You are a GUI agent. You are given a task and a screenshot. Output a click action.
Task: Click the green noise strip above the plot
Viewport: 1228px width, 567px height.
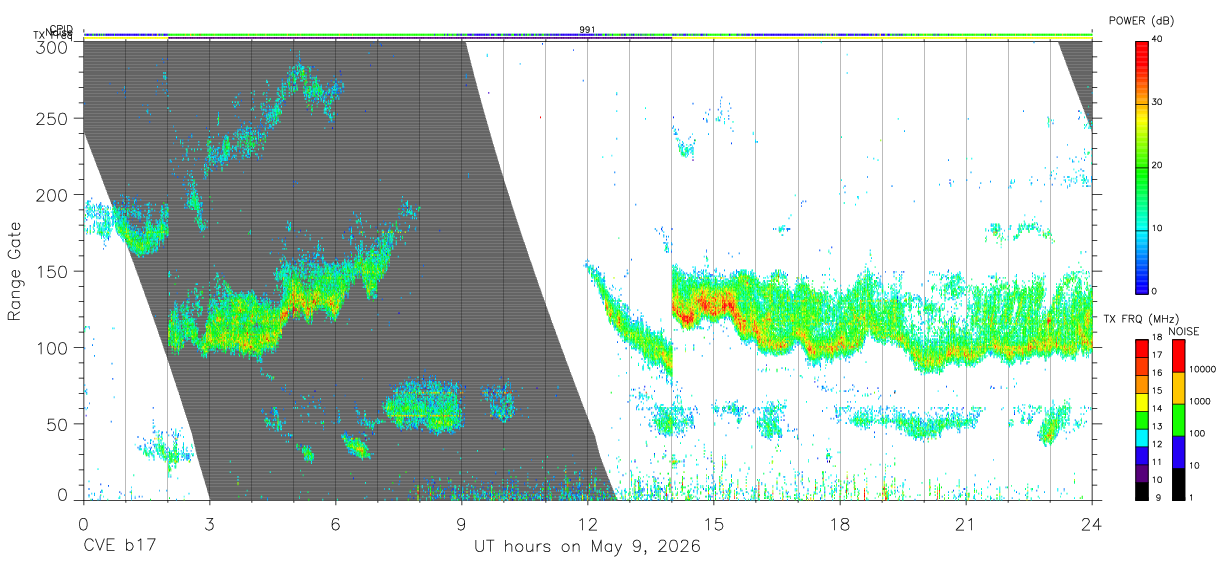coord(587,36)
